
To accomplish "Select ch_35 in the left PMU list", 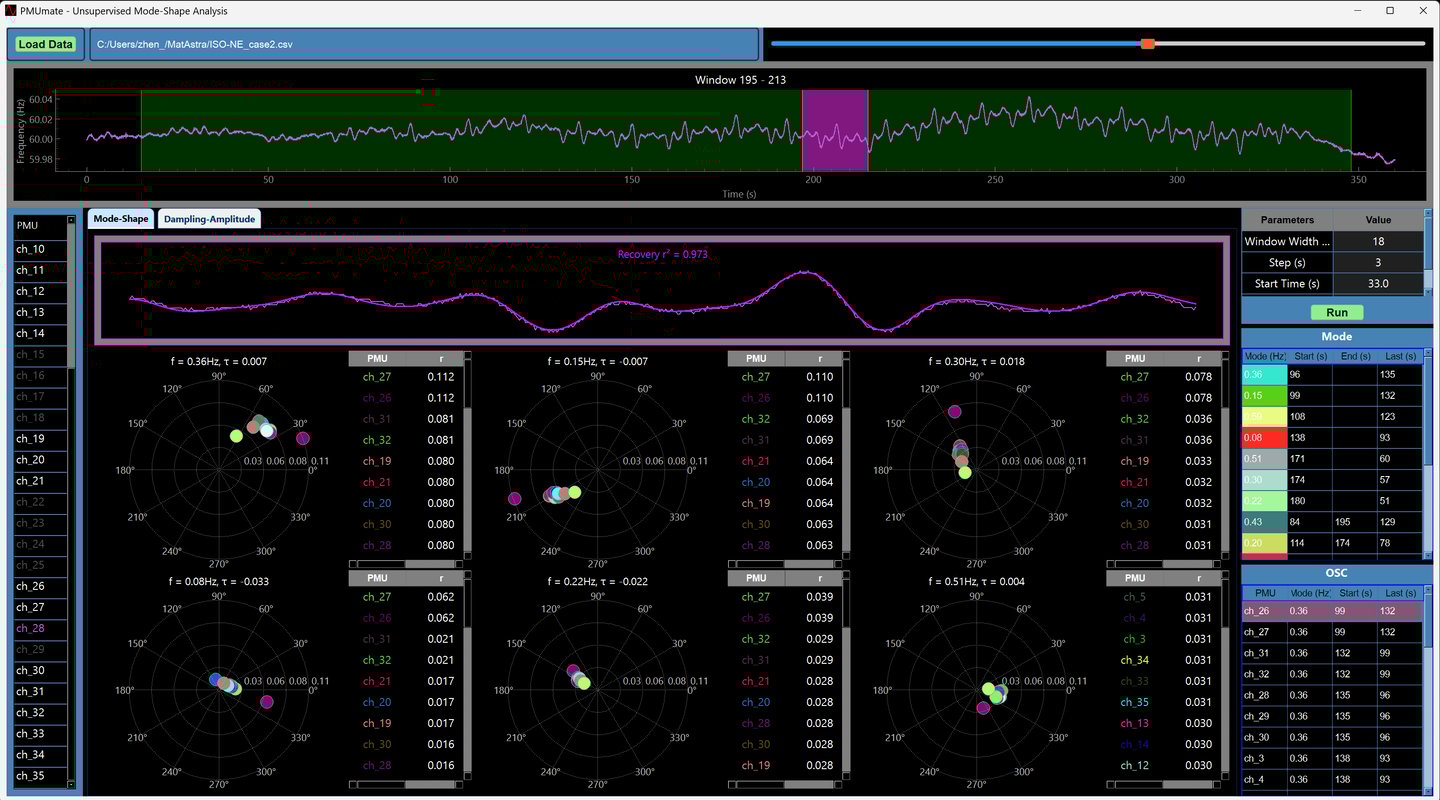I will tap(40, 776).
